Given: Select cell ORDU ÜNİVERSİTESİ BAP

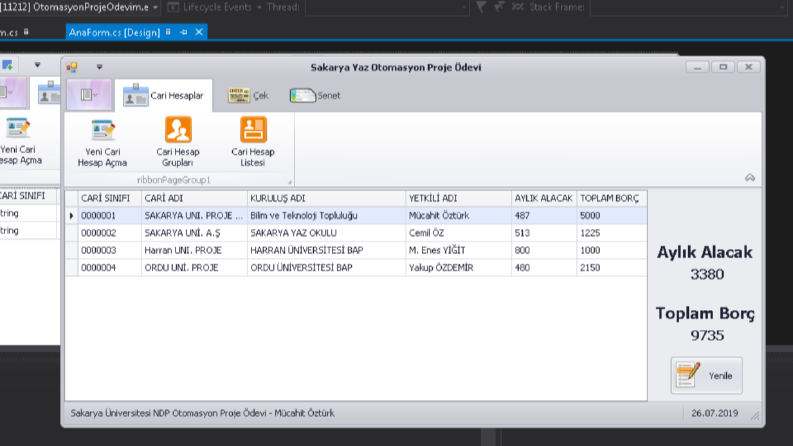Looking at the screenshot, I should pyautogui.click(x=326, y=267).
